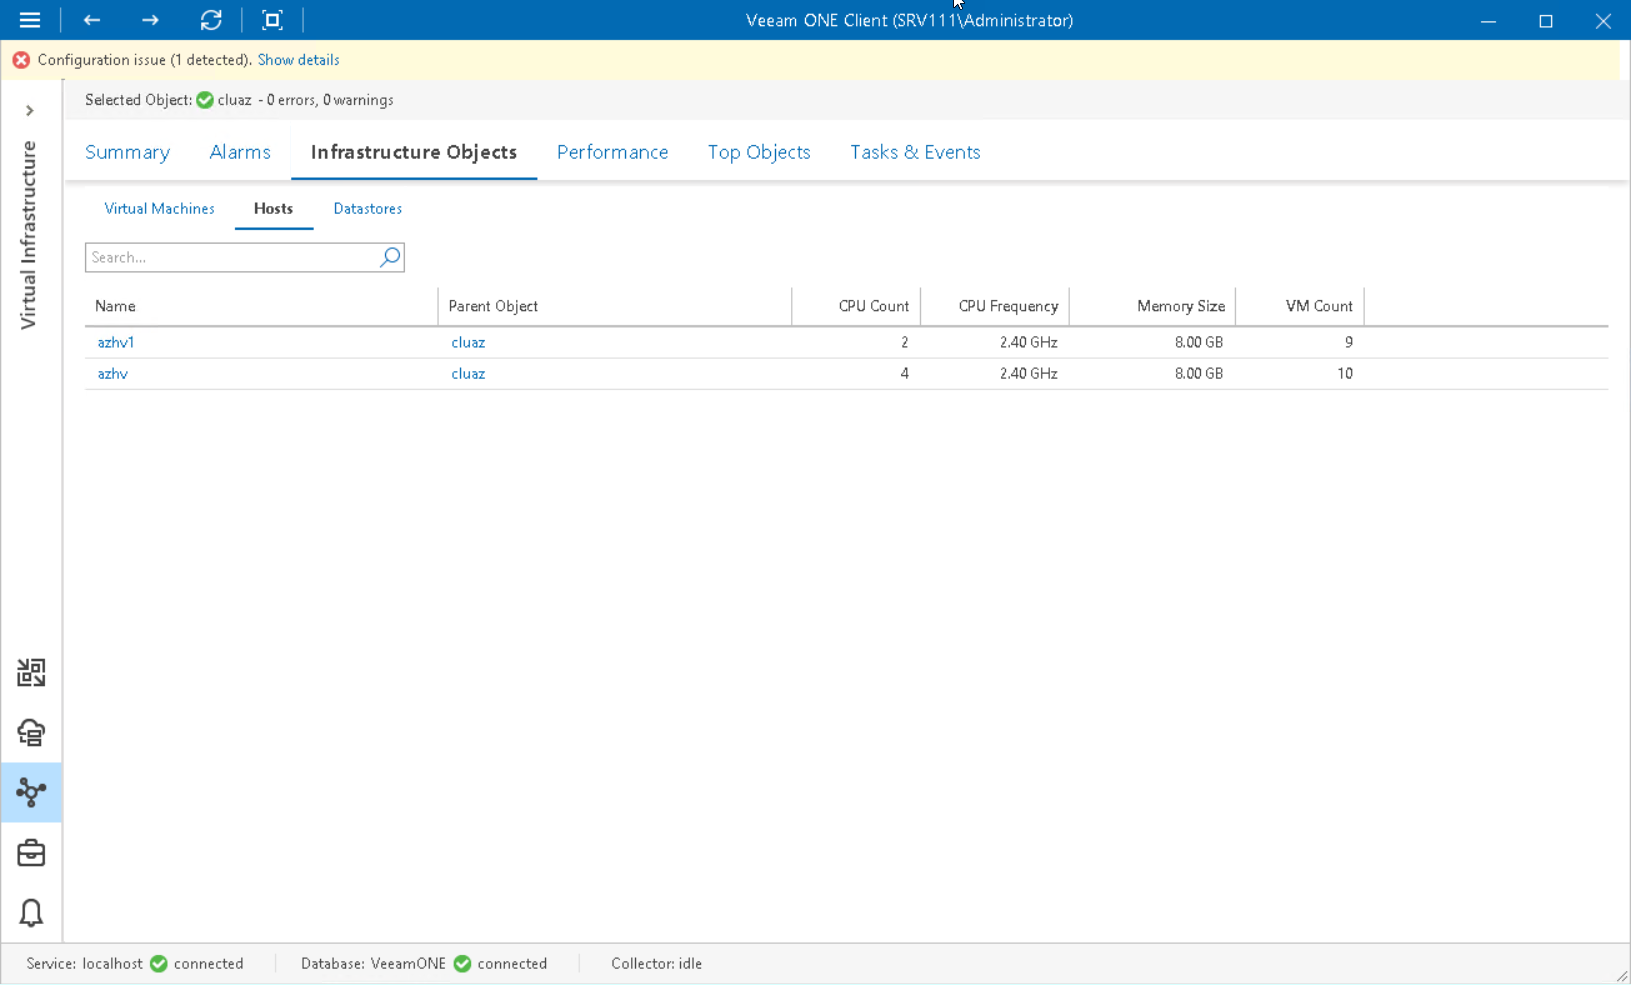The height and width of the screenshot is (985, 1631).
Task: Click 'Service: localhost' status text
Action: [84, 964]
